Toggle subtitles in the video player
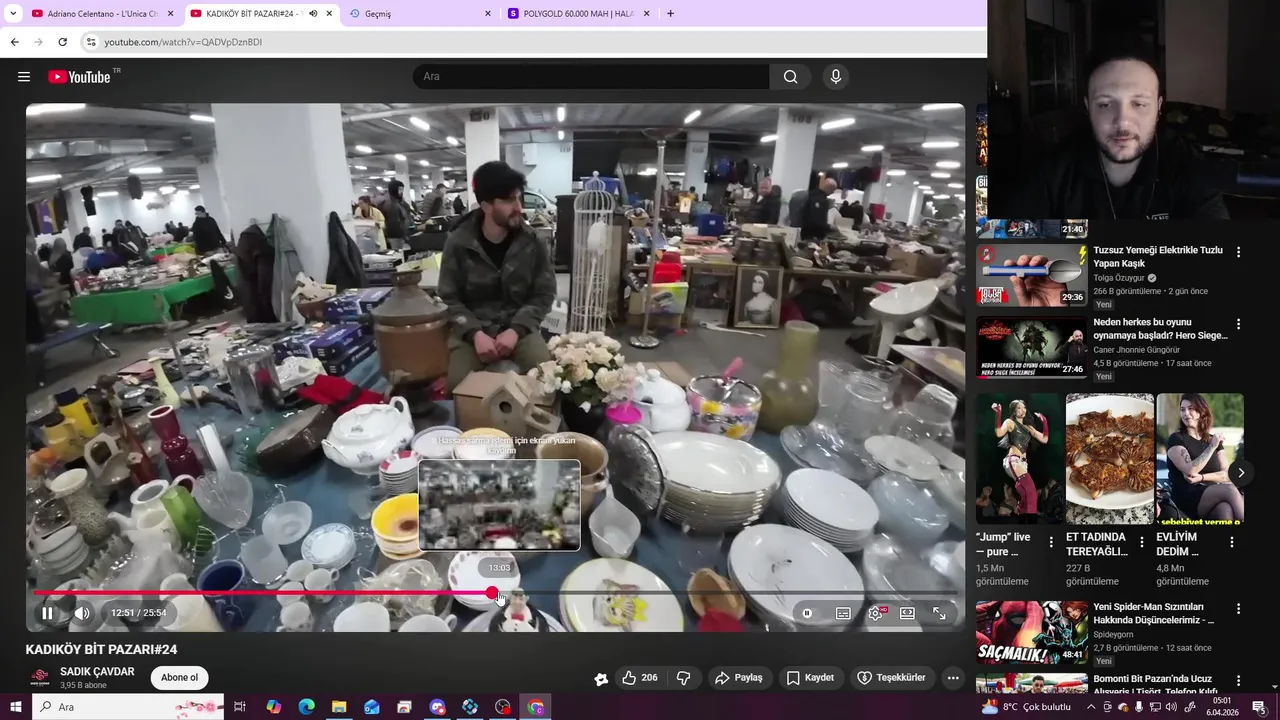Viewport: 1280px width, 720px height. [843, 613]
